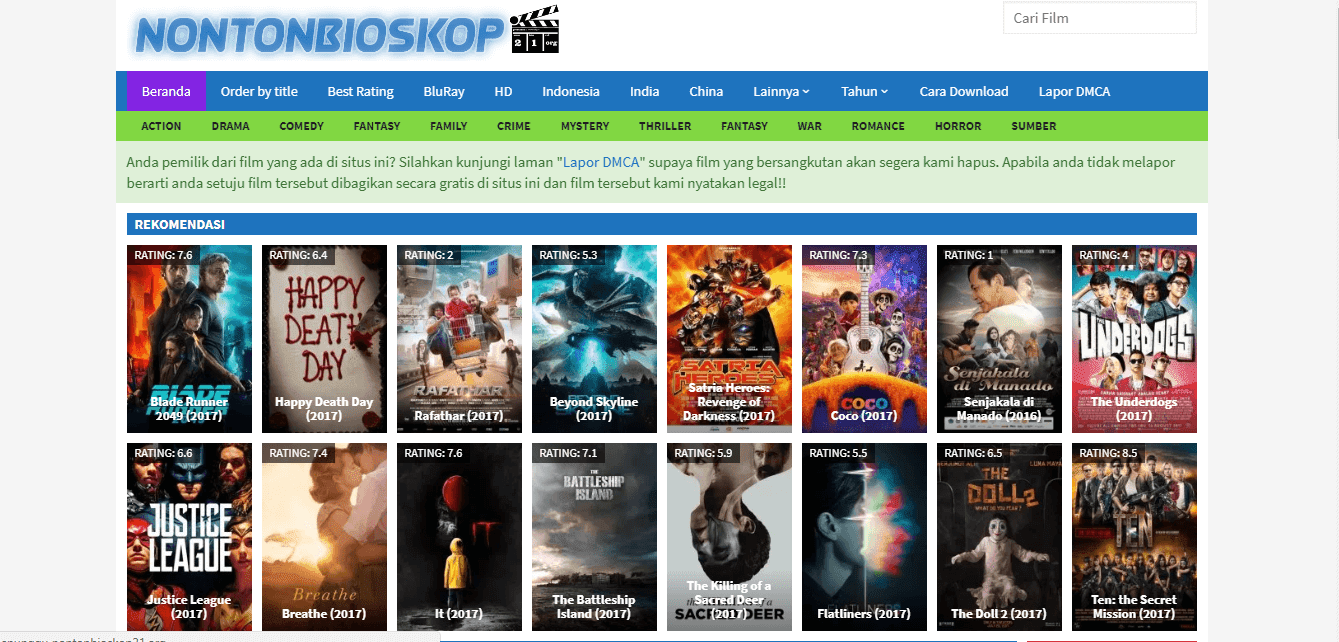Open the China movies category
Screen dimensions: 1339x642
[706, 91]
